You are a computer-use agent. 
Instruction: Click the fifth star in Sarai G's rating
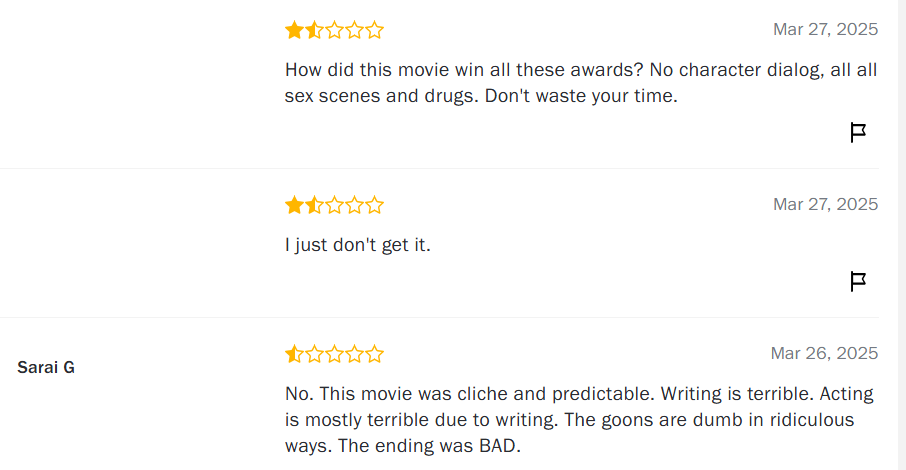(374, 354)
